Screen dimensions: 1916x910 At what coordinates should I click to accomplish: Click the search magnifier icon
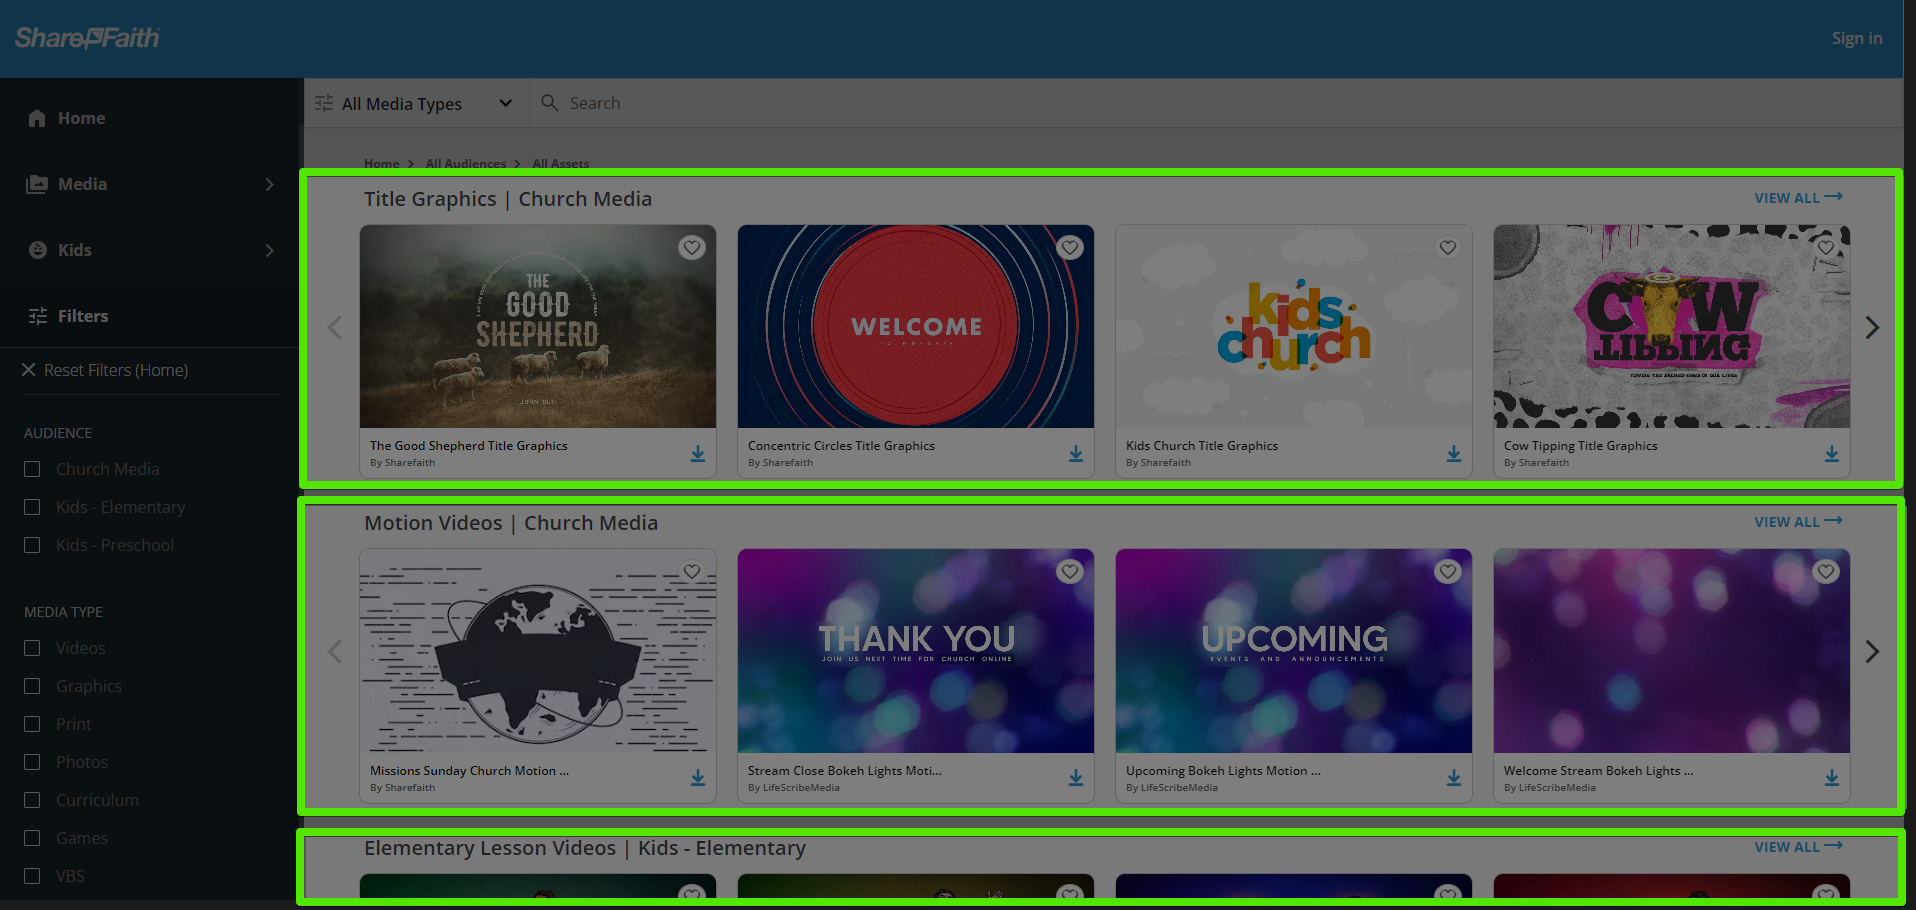point(549,103)
